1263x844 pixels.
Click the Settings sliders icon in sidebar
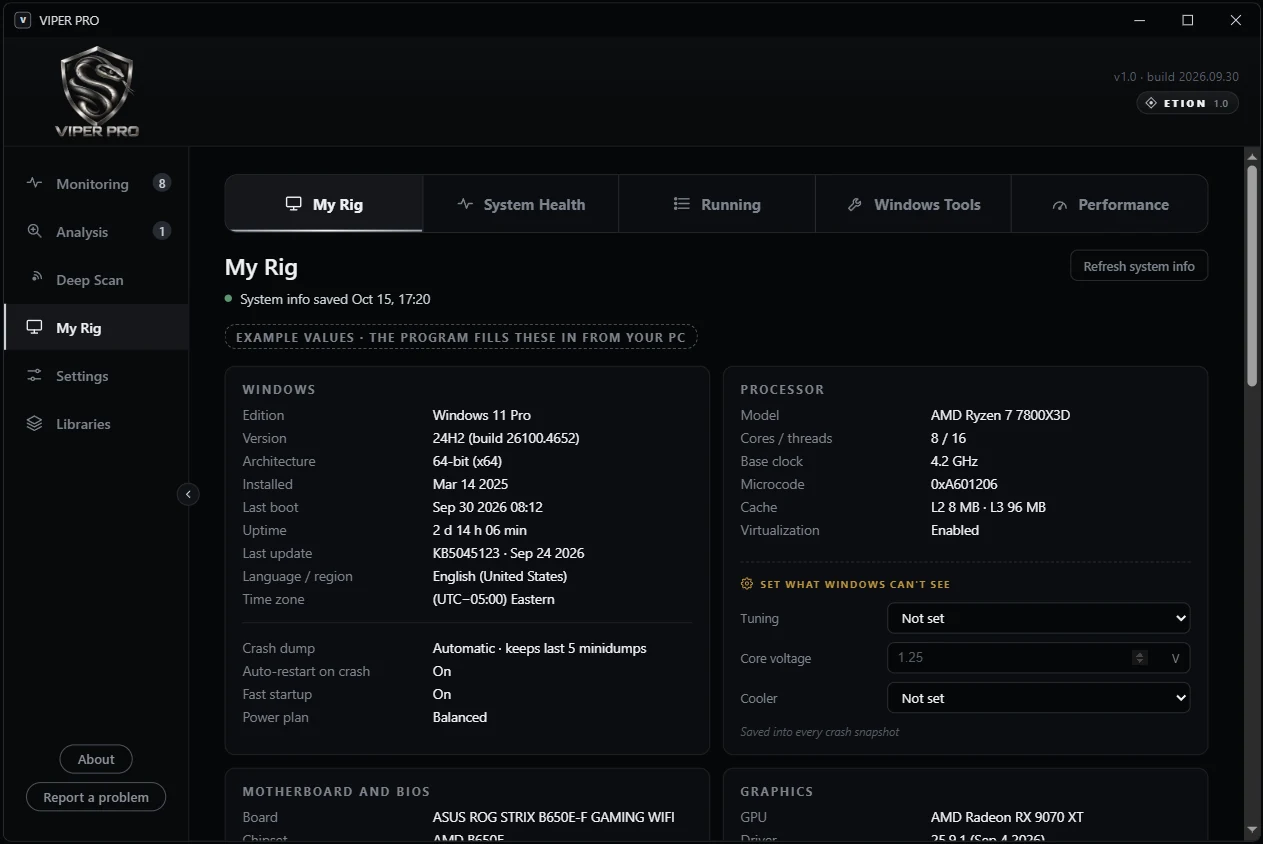(35, 375)
